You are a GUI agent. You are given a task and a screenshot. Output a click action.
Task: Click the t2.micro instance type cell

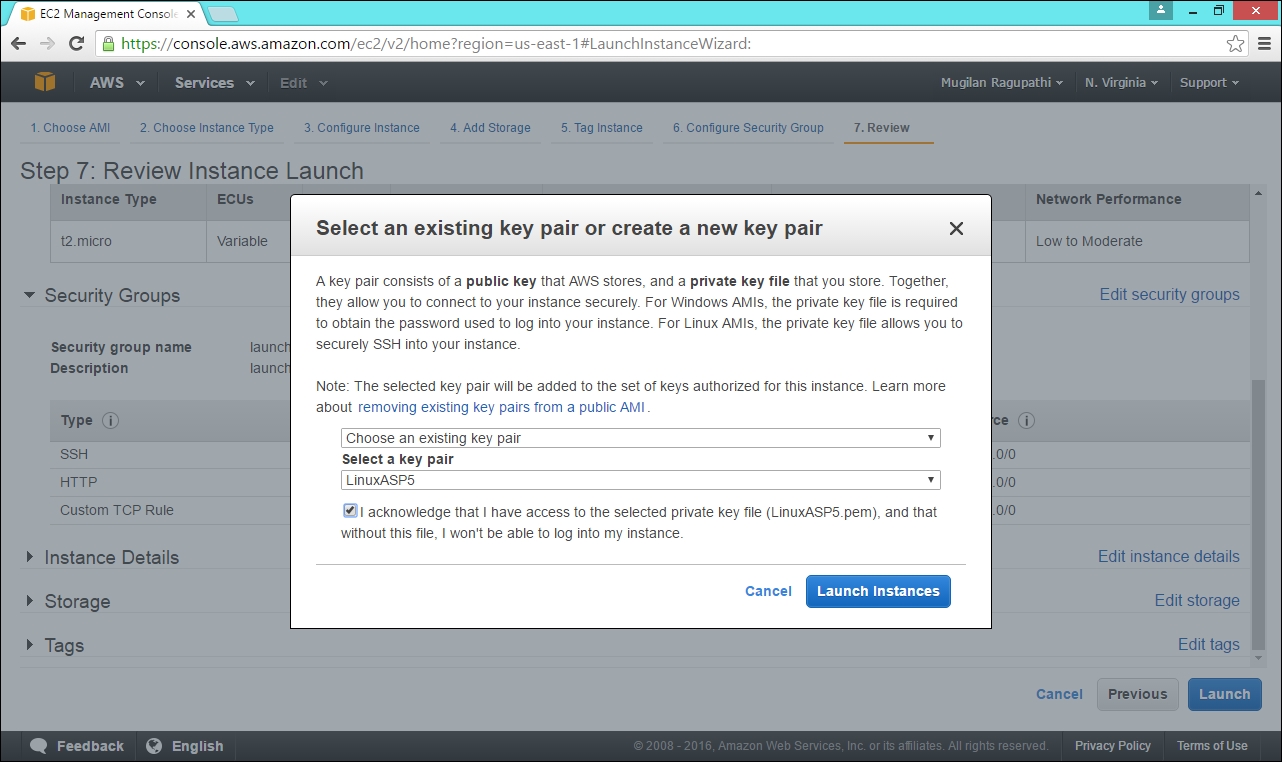(x=128, y=241)
